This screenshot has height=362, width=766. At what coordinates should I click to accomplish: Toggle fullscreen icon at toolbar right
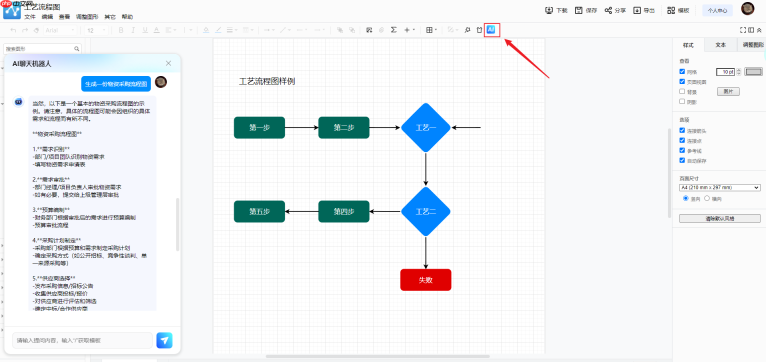(743, 30)
